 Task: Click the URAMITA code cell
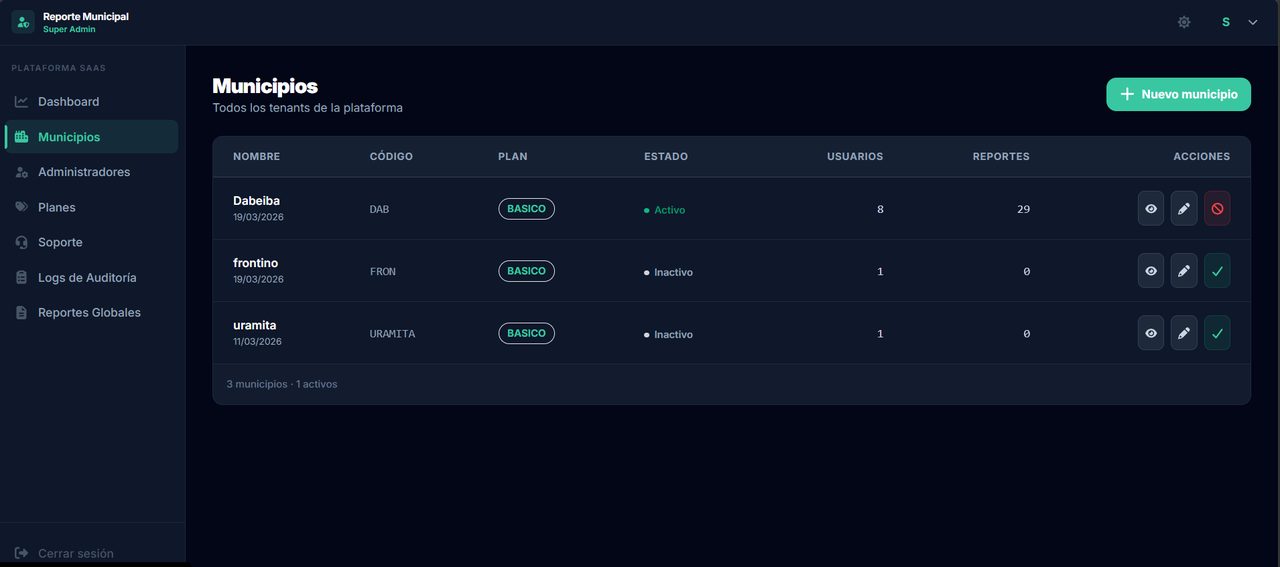tap(392, 334)
